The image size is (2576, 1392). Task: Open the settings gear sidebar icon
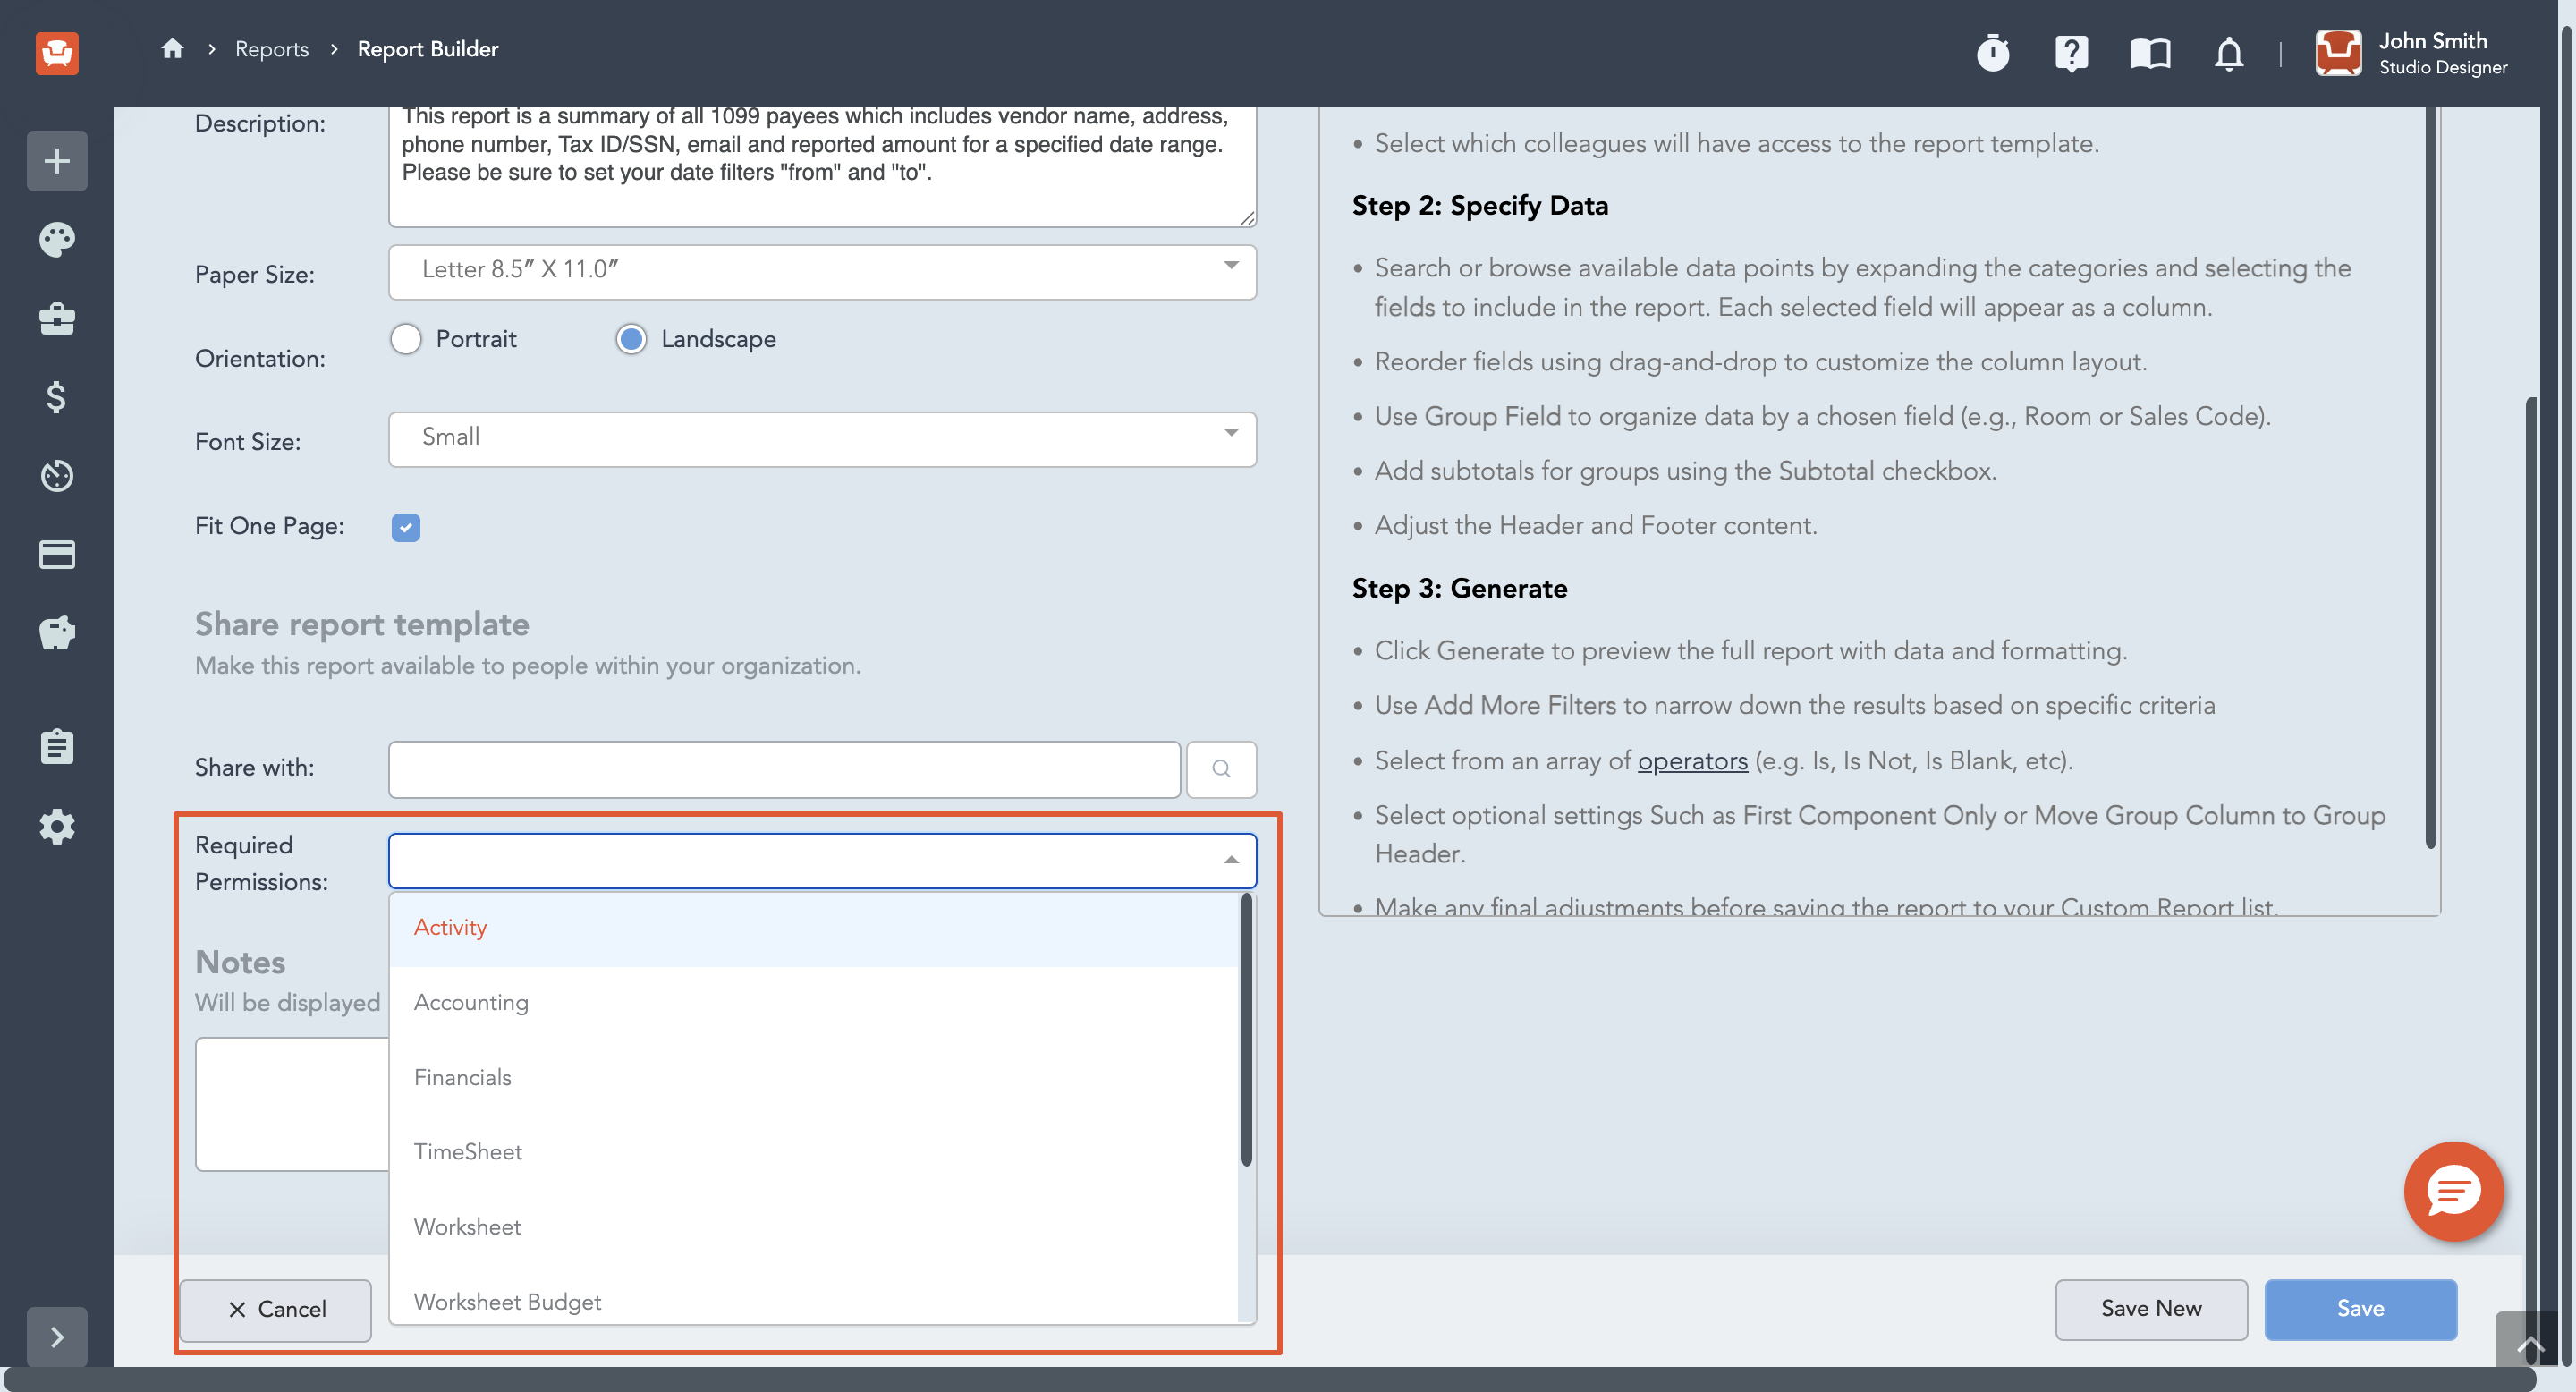(57, 826)
